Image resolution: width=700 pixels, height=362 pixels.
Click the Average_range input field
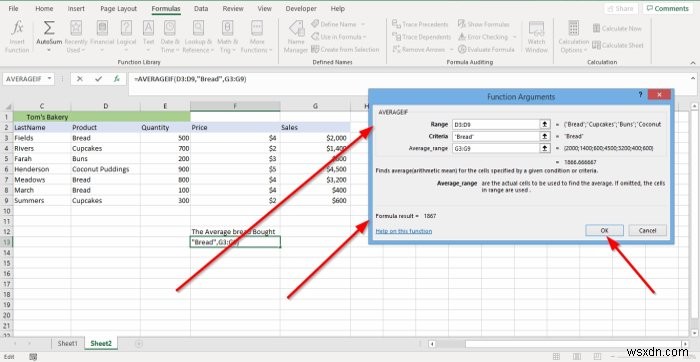(496, 148)
